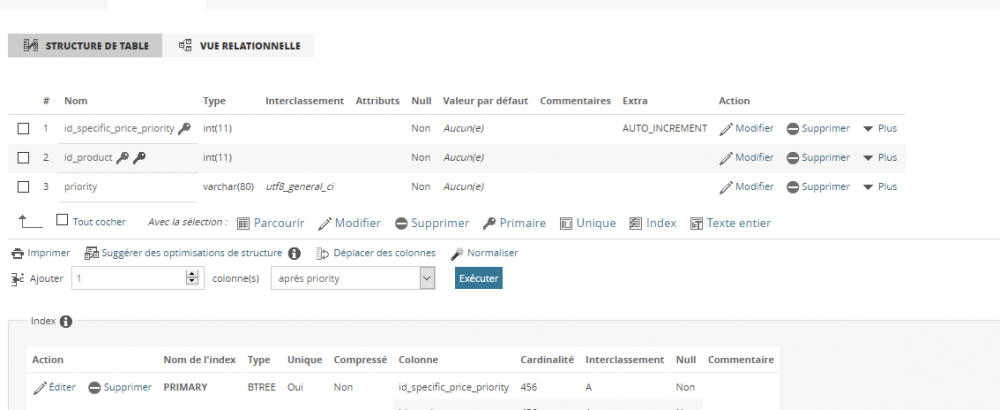Click the delete icon for priority row
This screenshot has width=1000, height=410.
pyautogui.click(x=793, y=187)
